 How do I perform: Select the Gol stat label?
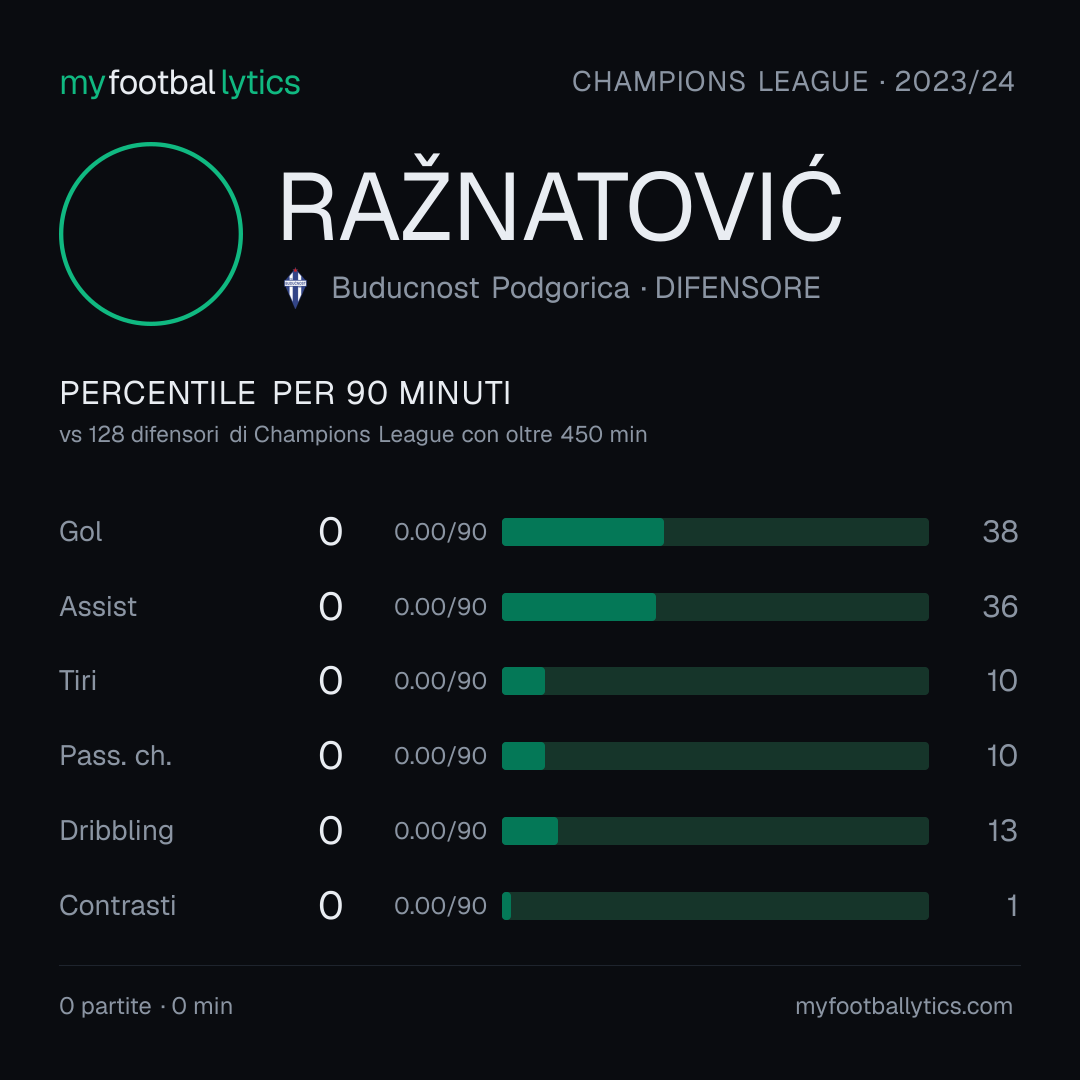(x=81, y=532)
